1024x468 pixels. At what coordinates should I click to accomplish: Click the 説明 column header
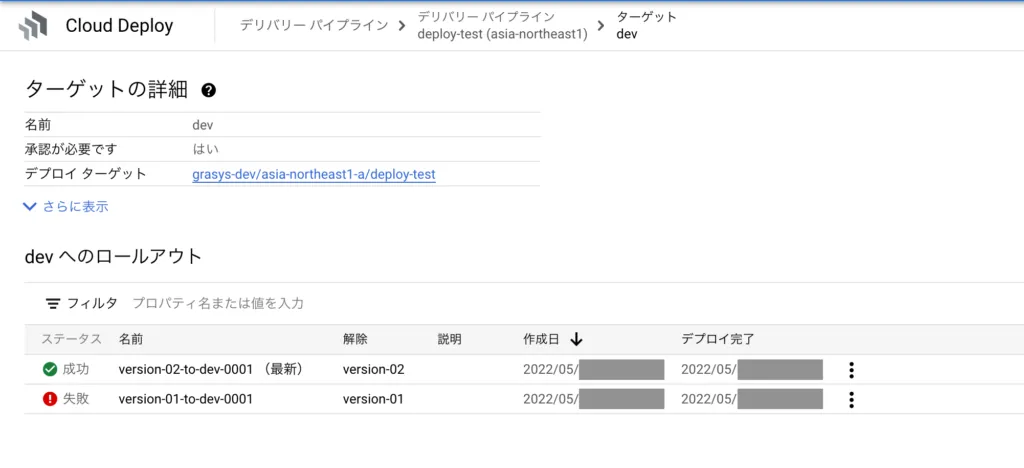(449, 339)
